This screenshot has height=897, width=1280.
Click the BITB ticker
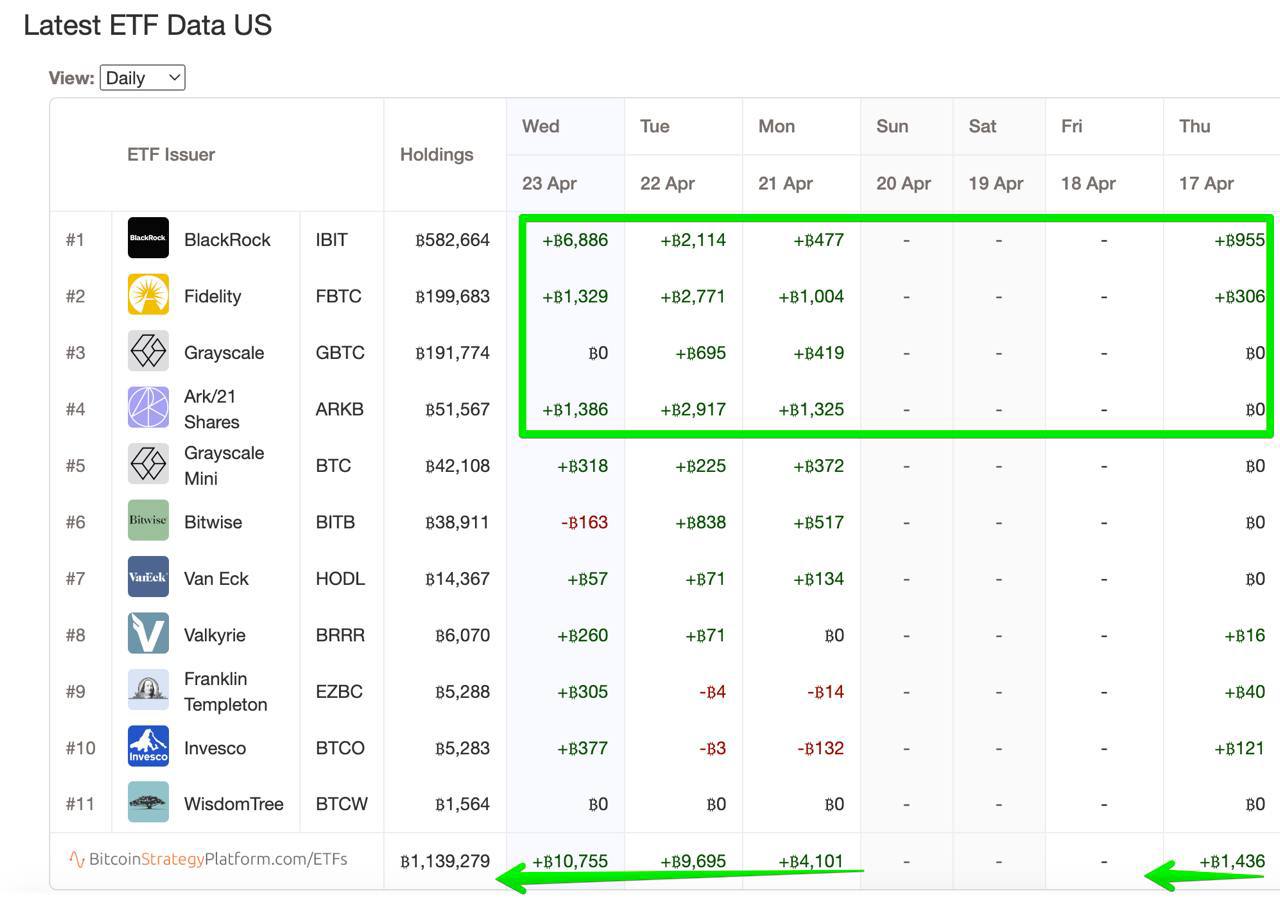[x=335, y=522]
